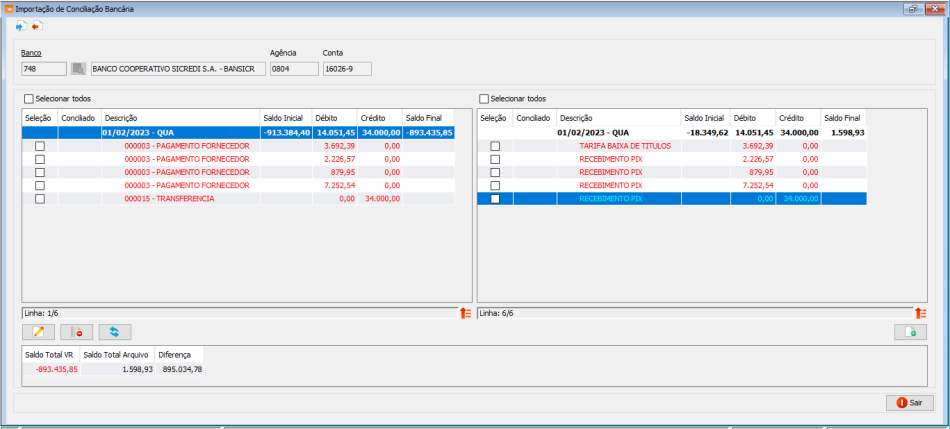Click the 34.000,00 credit in TRANSFERENCIA row
Viewport: 950px width, 429px height.
pyautogui.click(x=381, y=199)
